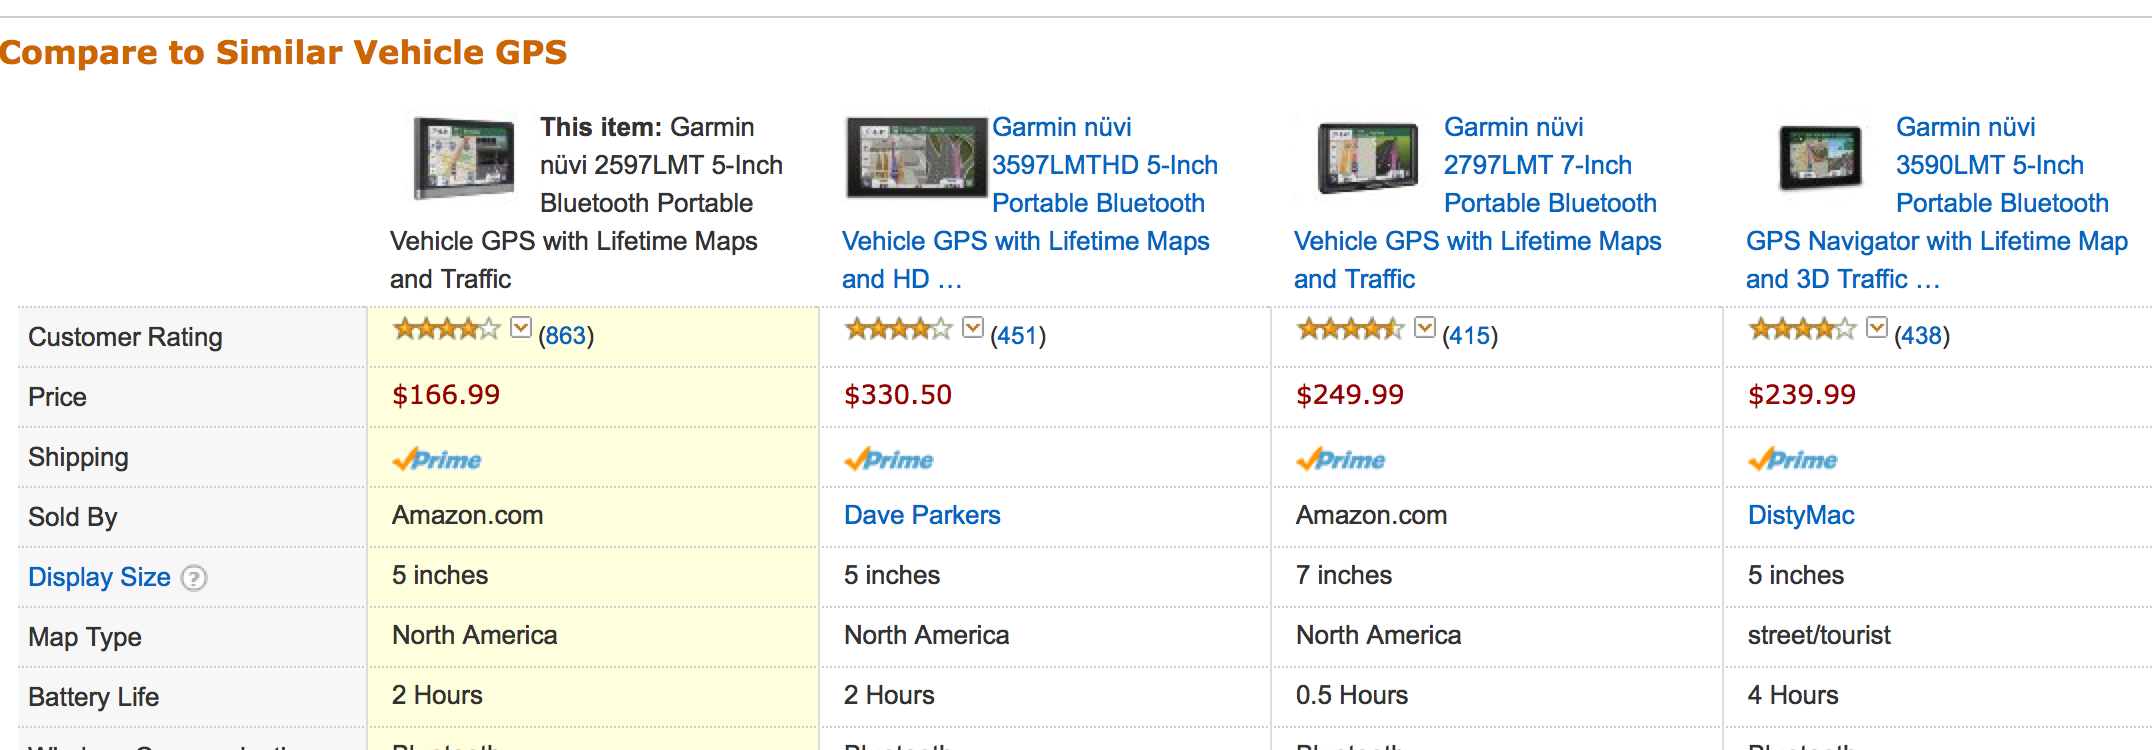Image resolution: width=2152 pixels, height=750 pixels.
Task: Open Garmin nüvi 3597LMTHD 5-Inch product link
Action: [x=1030, y=203]
